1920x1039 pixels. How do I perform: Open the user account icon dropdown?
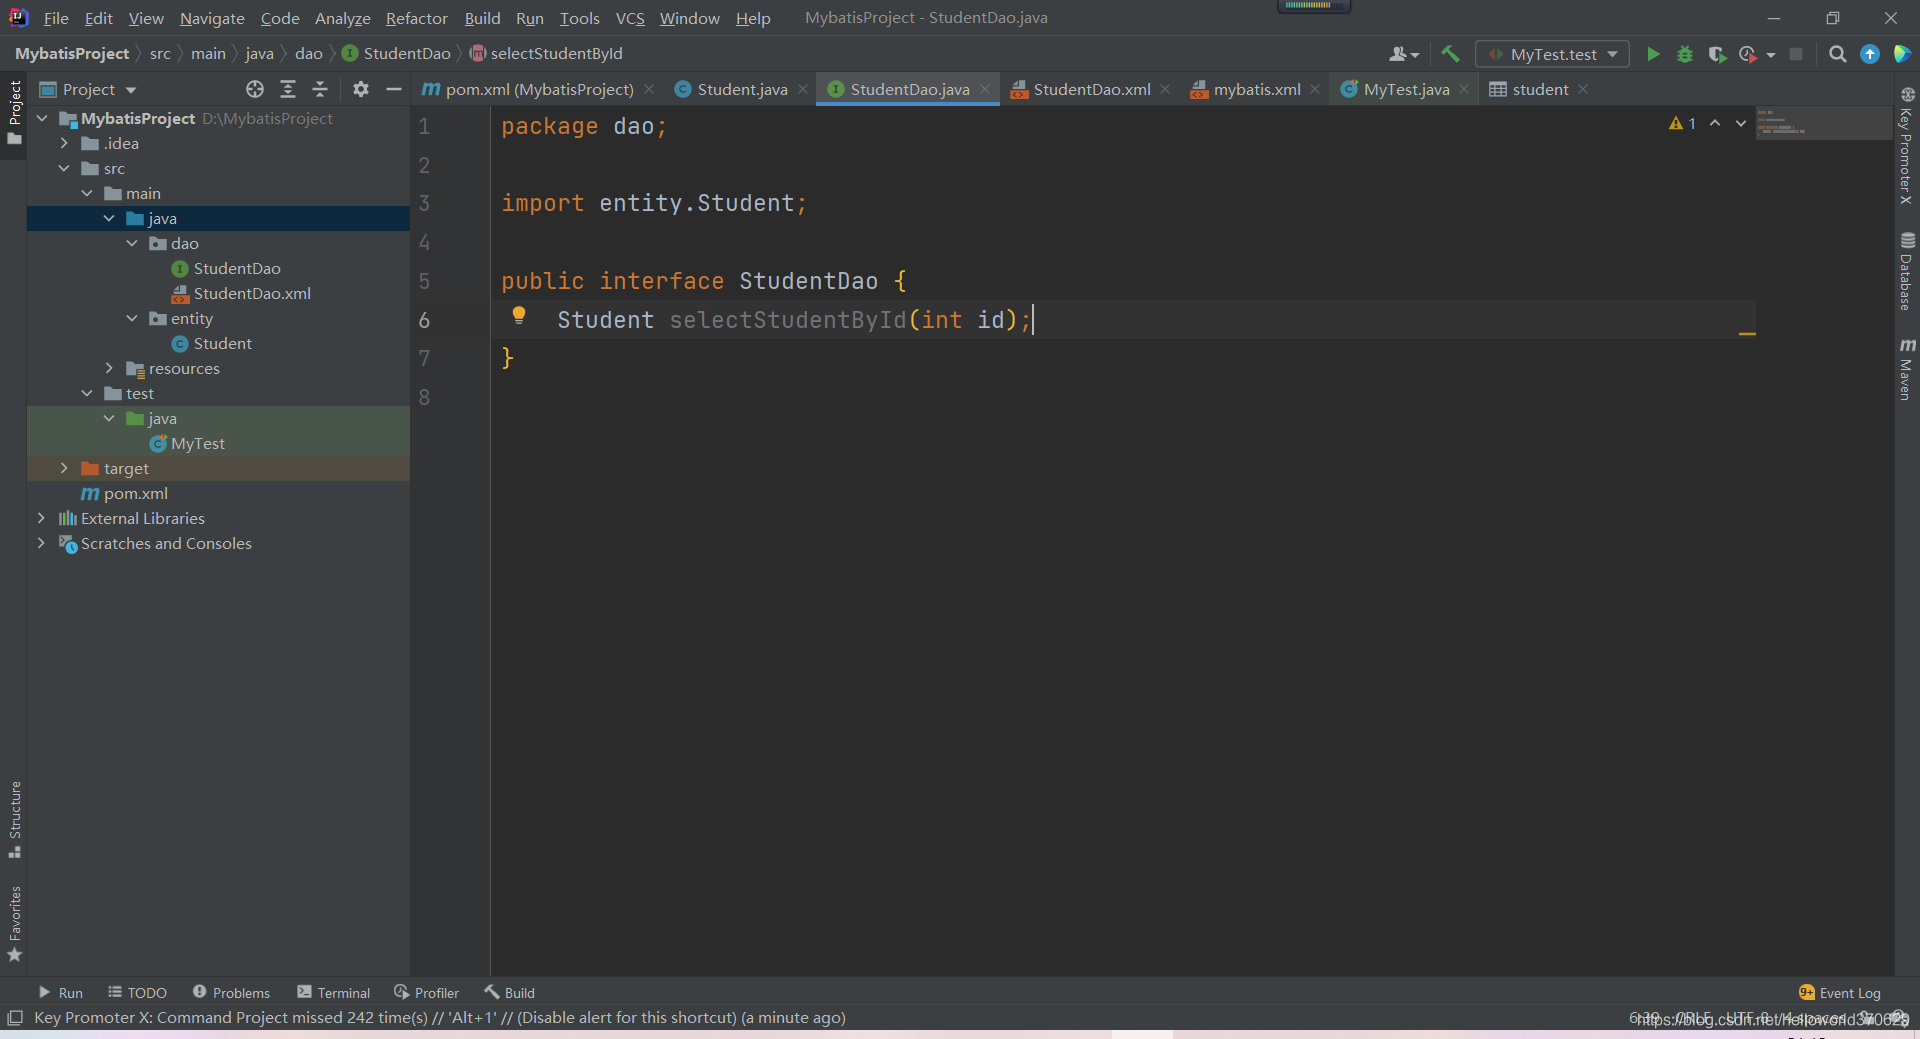click(1404, 54)
